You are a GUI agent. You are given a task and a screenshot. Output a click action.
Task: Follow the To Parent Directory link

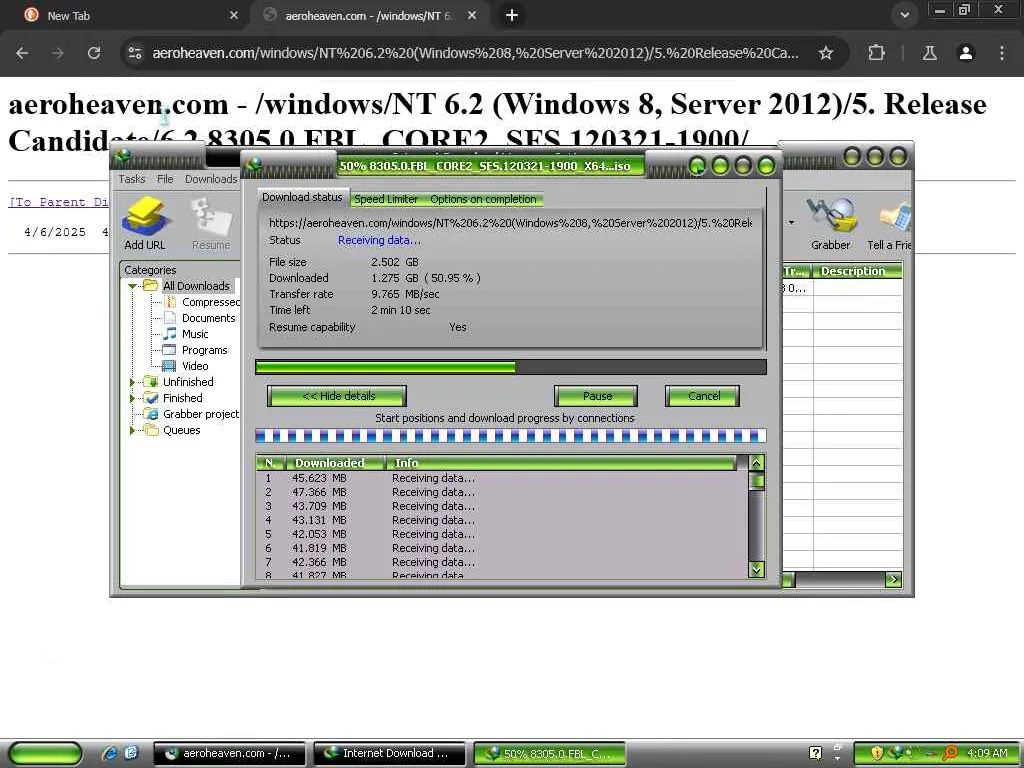(58, 202)
